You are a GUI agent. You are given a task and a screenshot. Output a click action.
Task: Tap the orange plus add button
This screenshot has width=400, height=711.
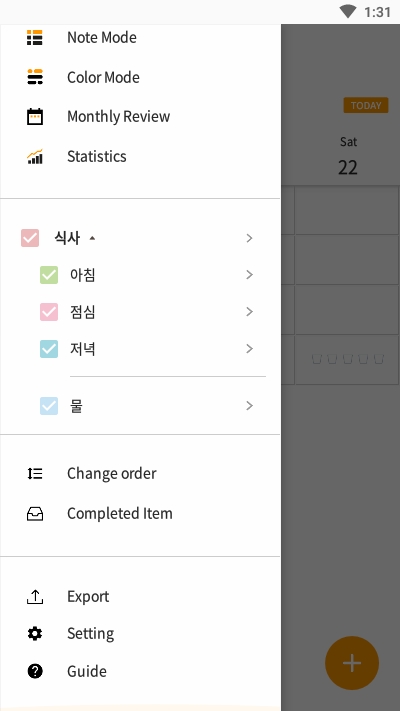[352, 663]
